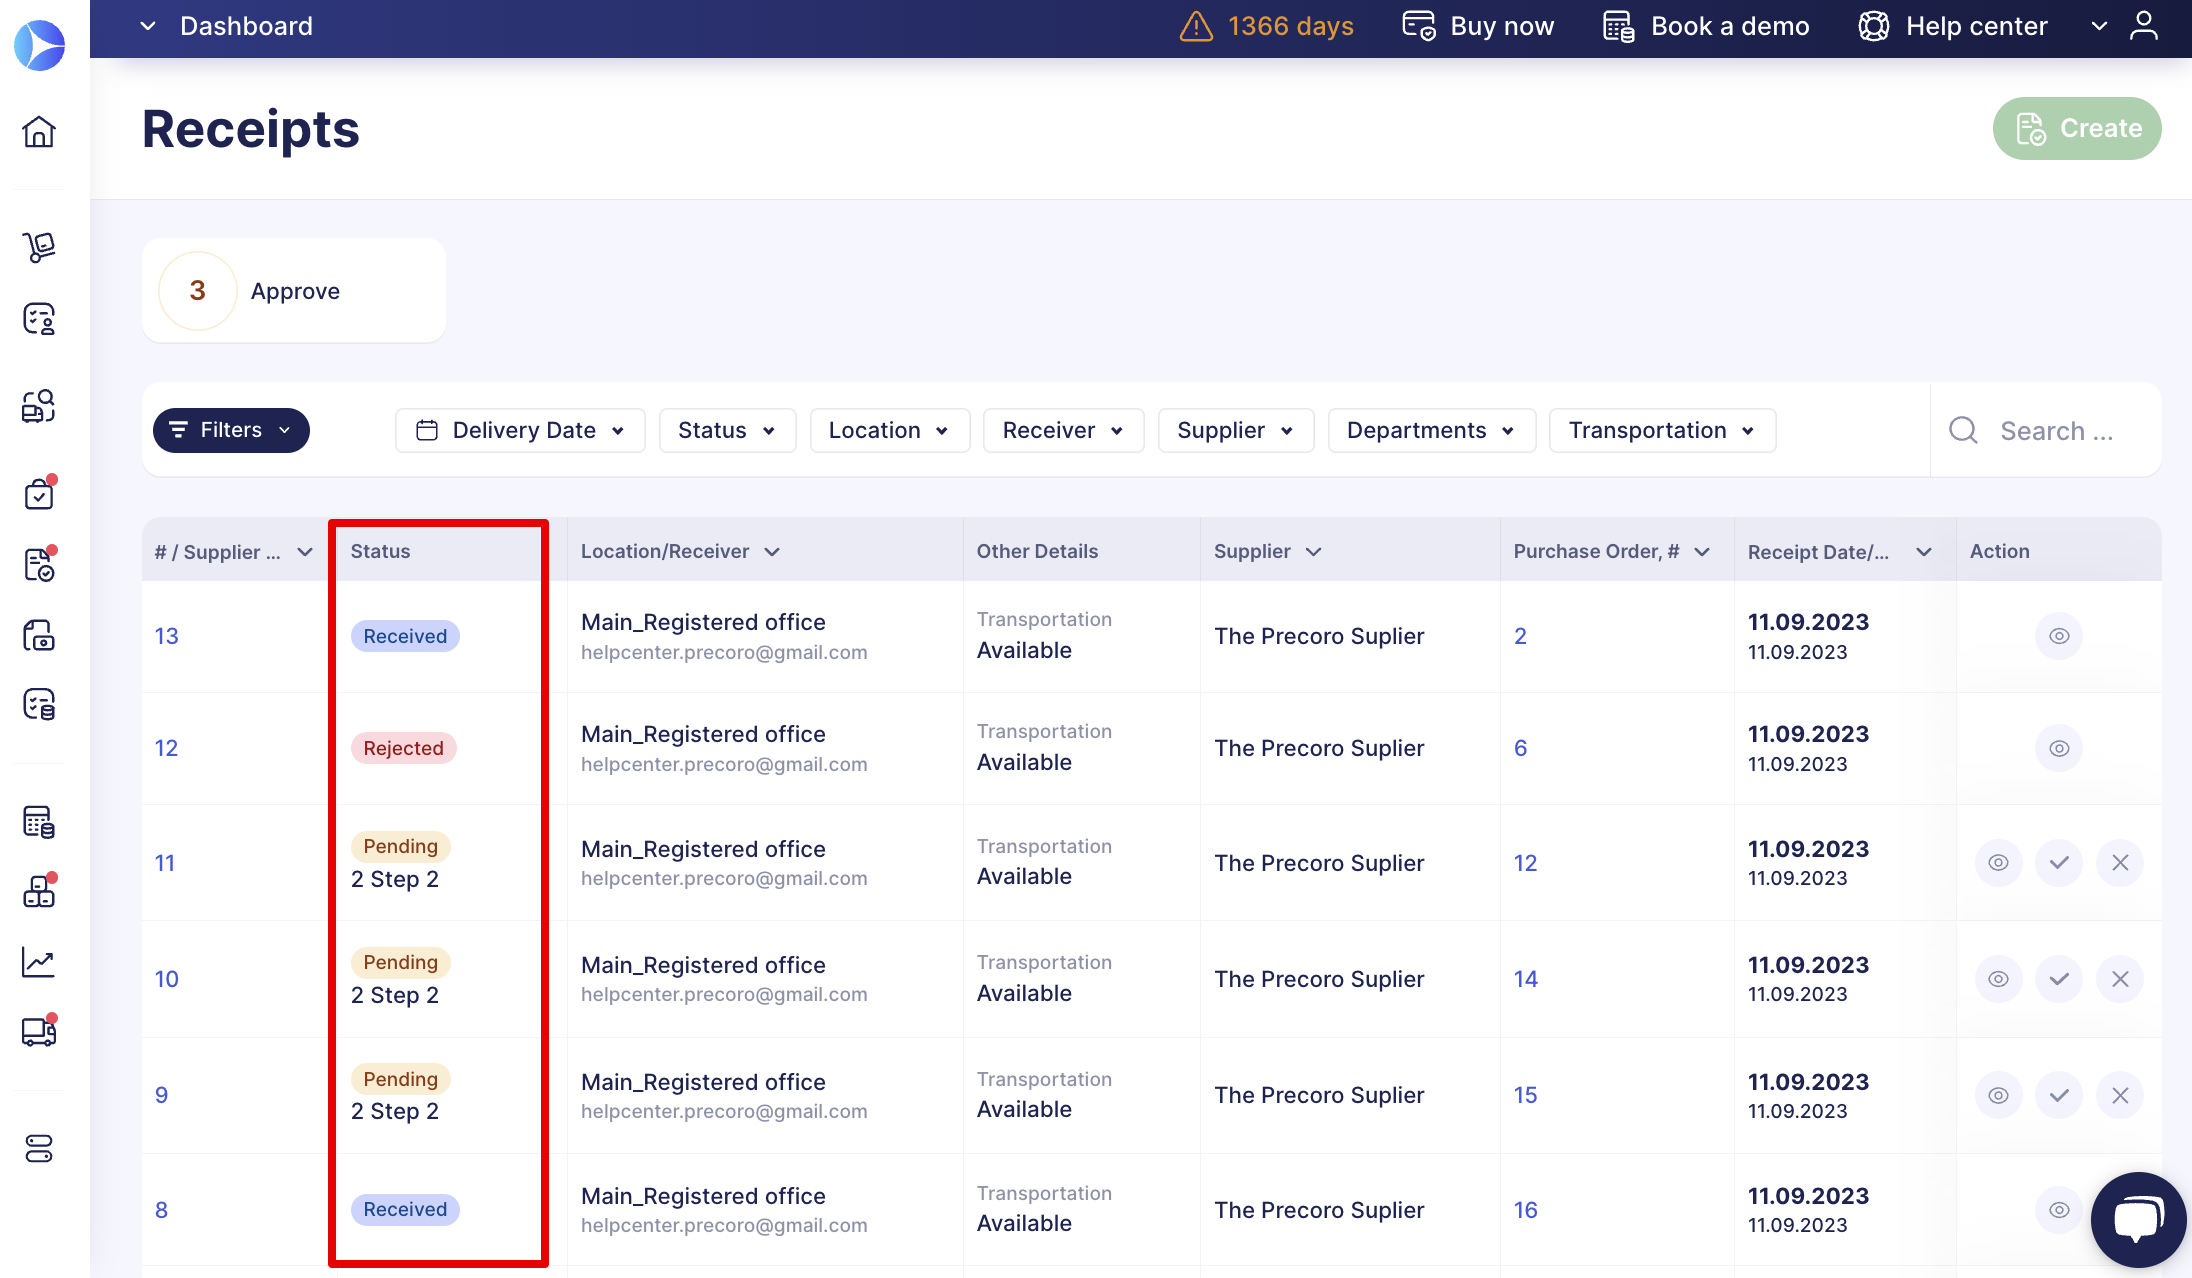
Task: View receipt 9 via eye icon
Action: (x=1998, y=1095)
